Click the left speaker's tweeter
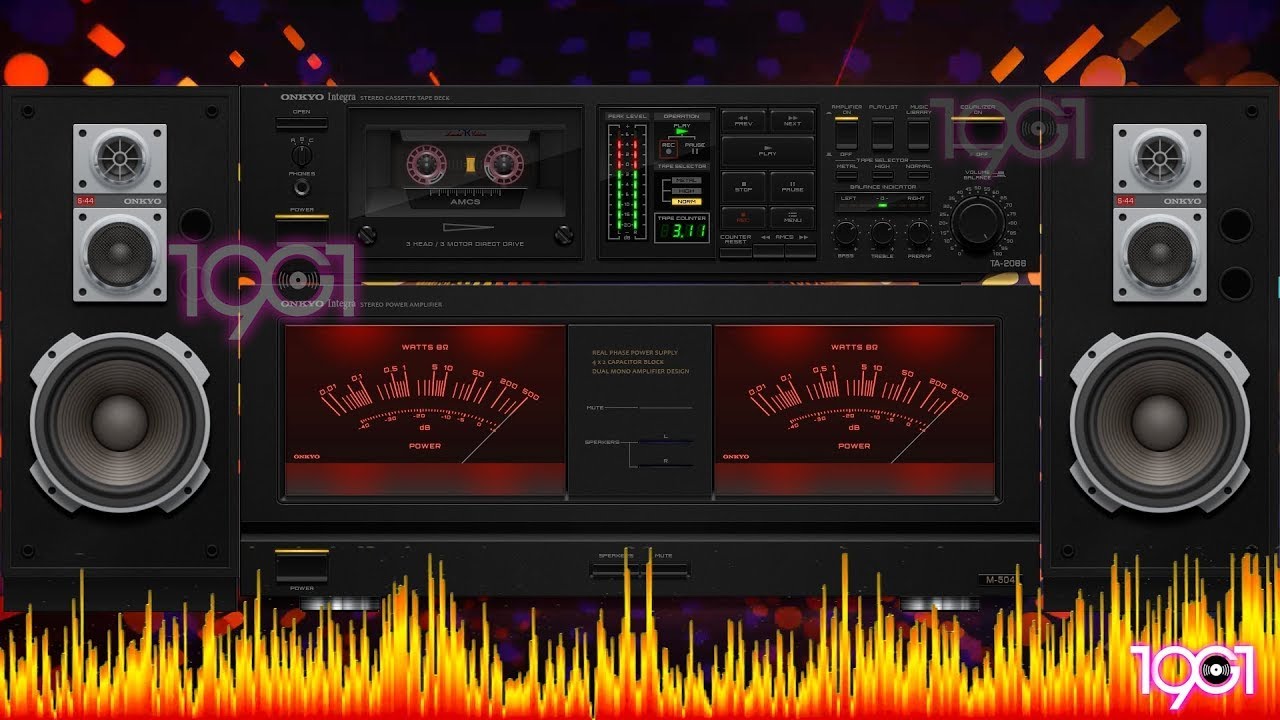This screenshot has width=1280, height=720. 120,157
